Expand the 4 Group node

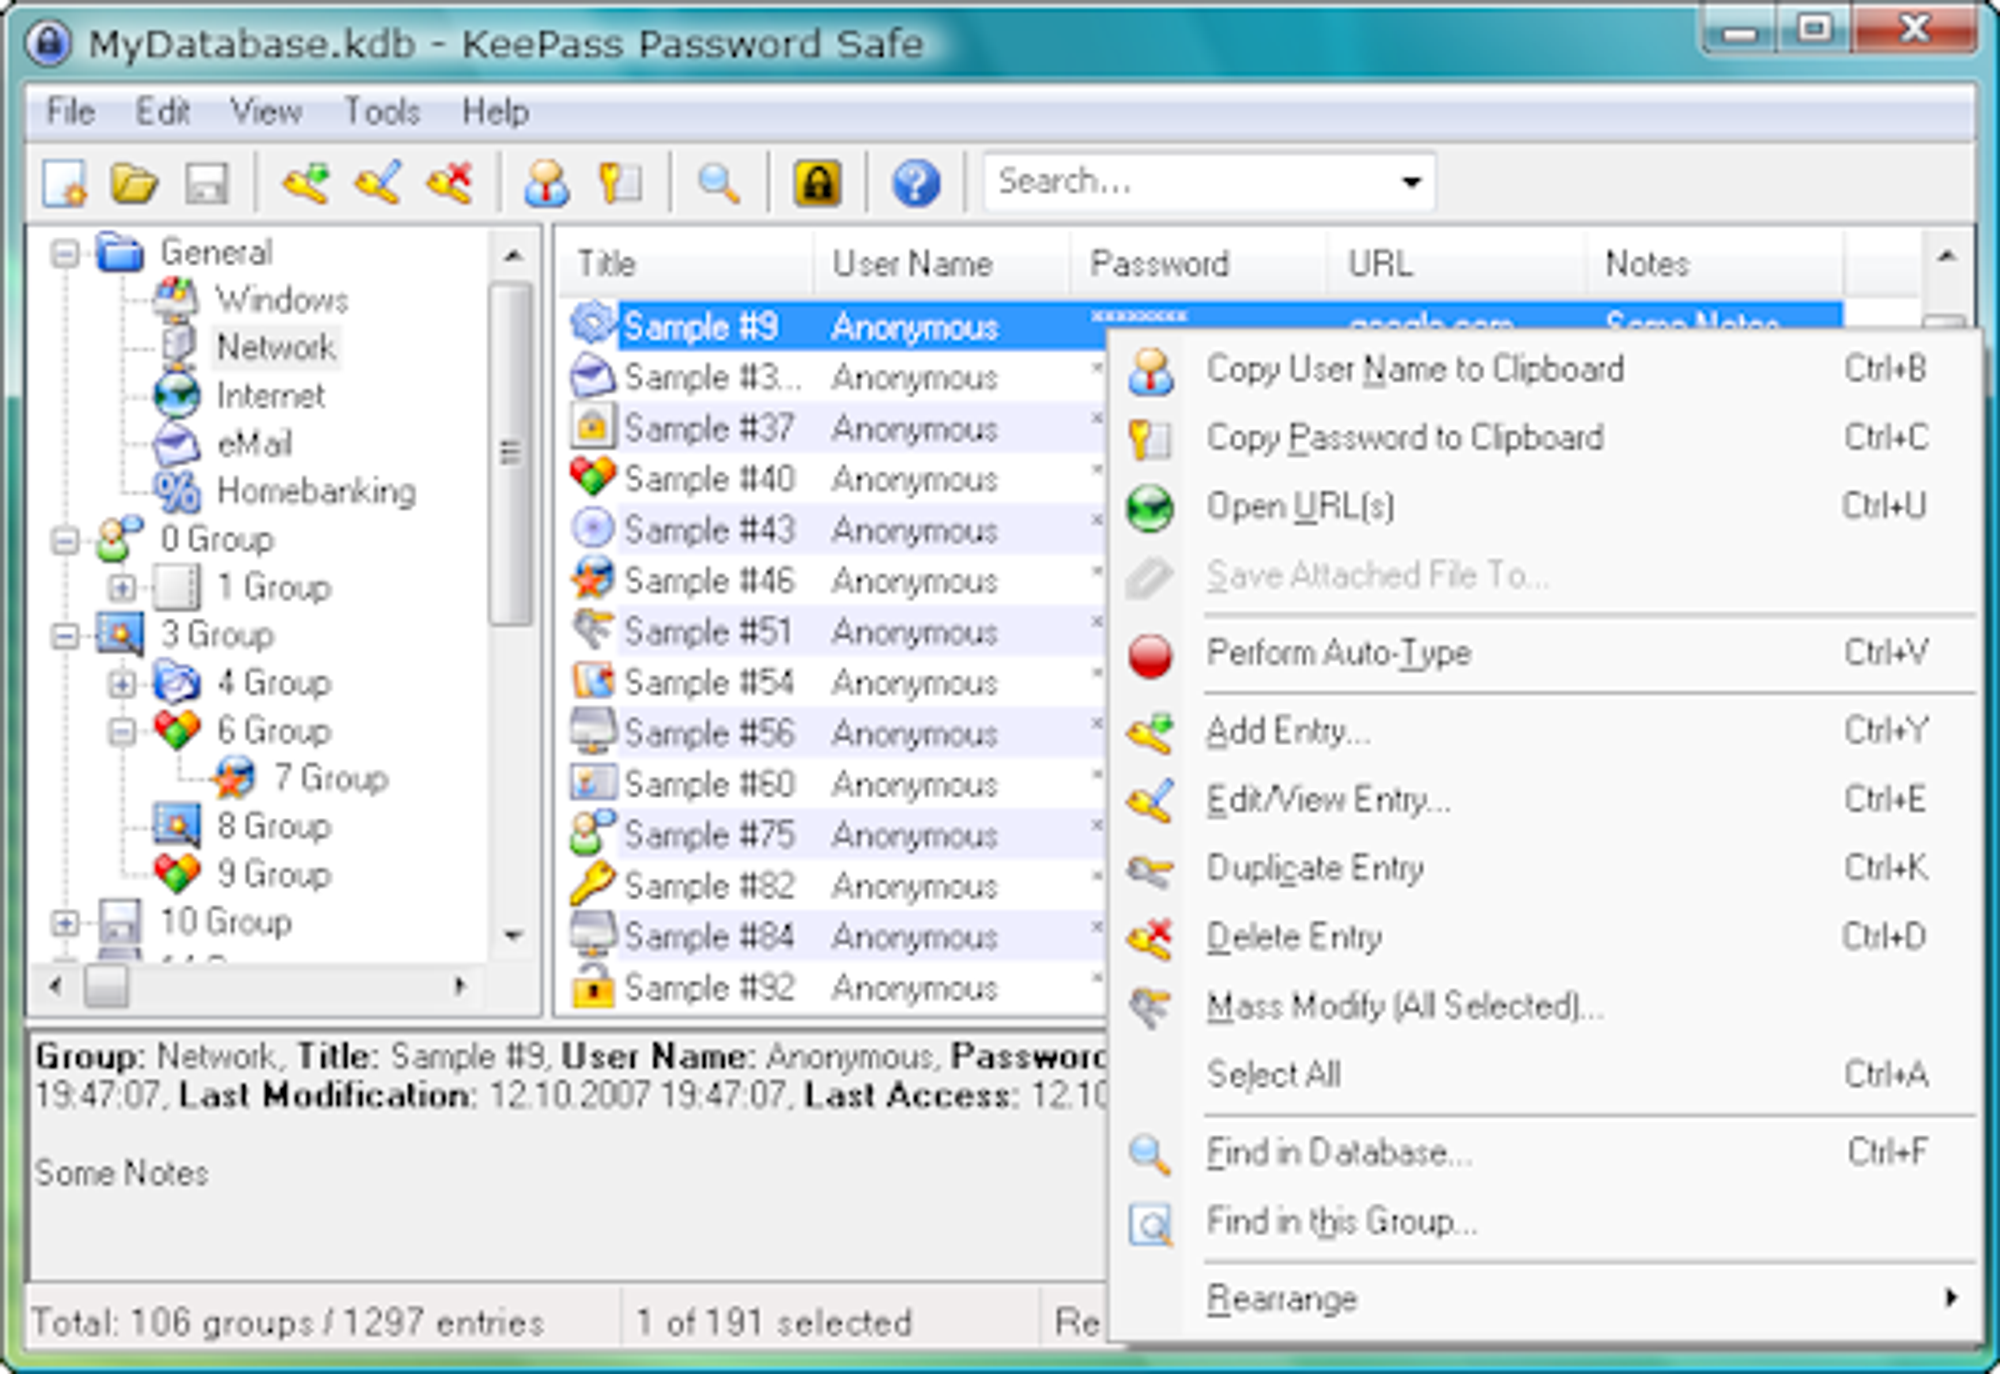click(122, 684)
